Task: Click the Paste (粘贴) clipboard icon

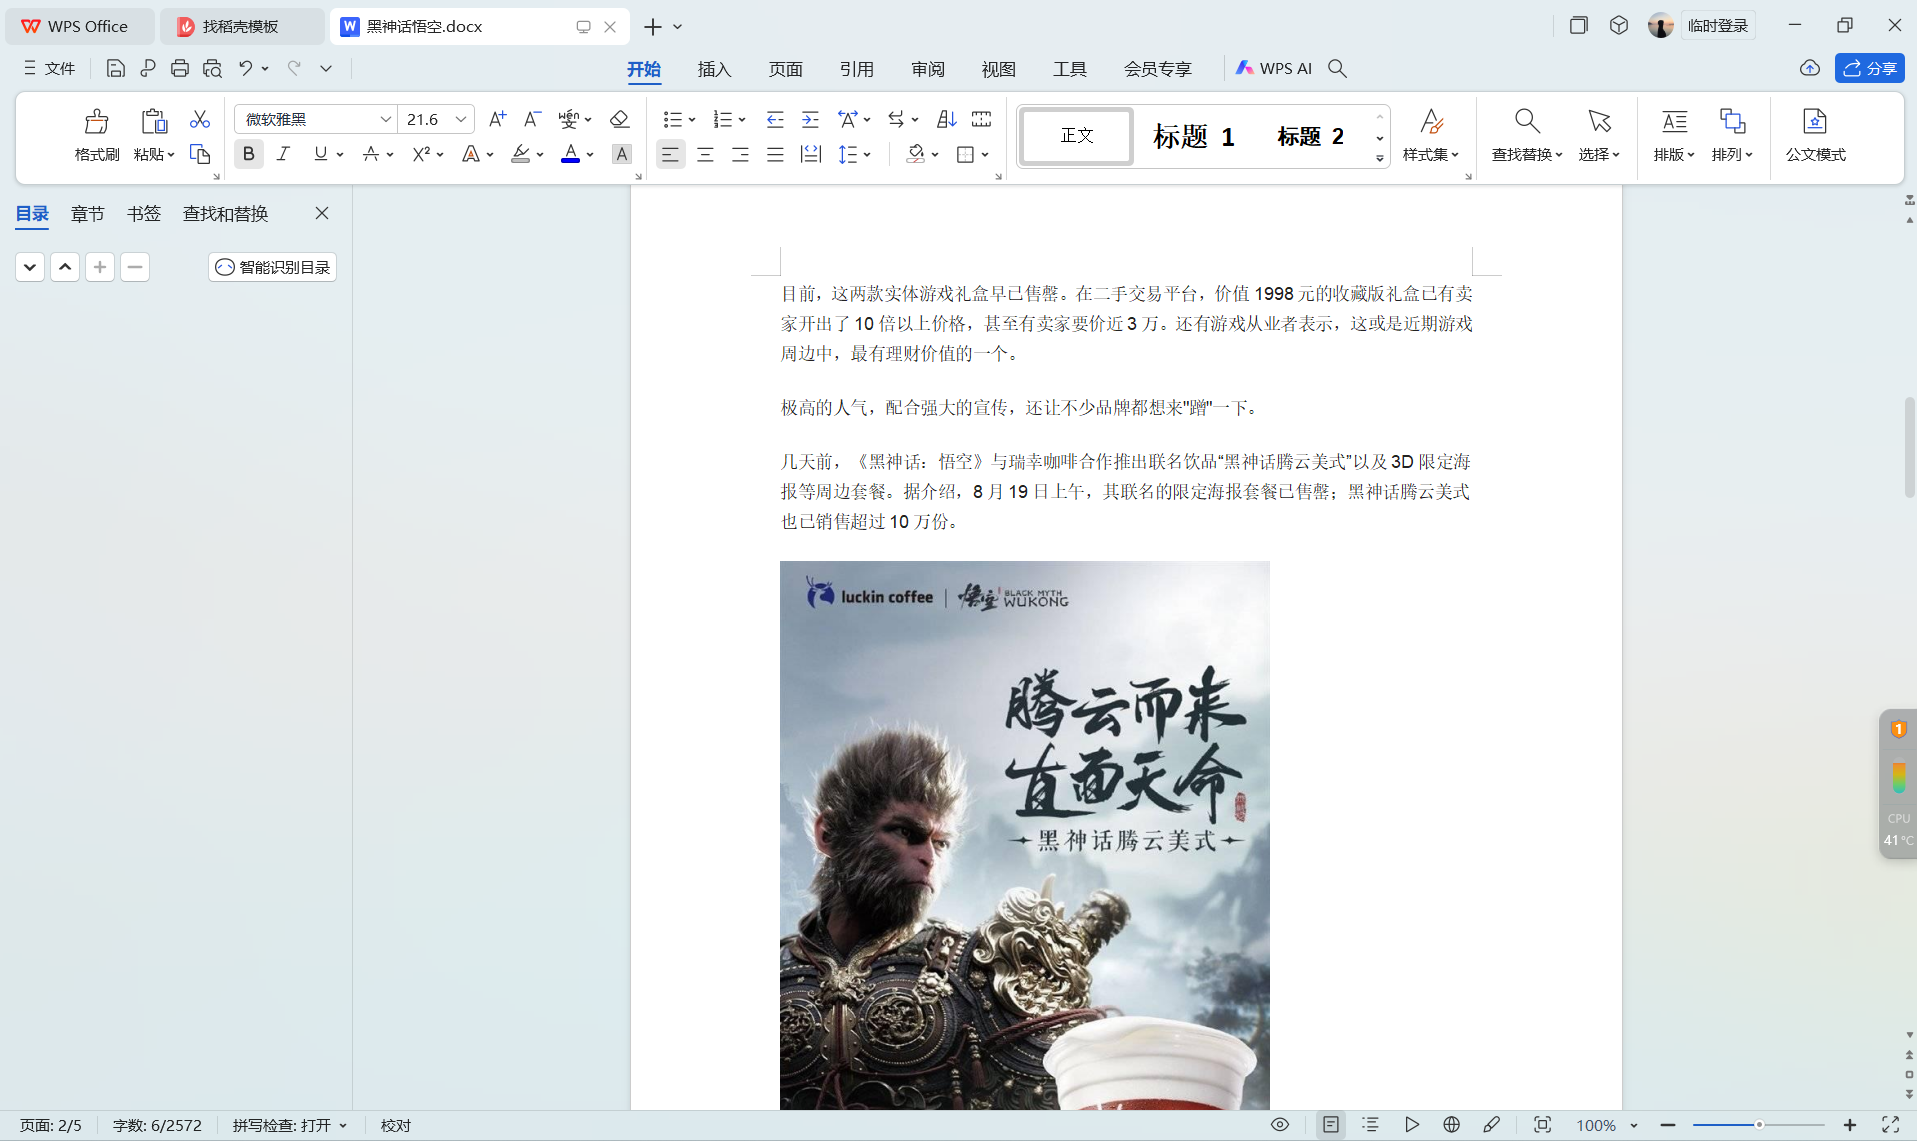Action: [153, 122]
